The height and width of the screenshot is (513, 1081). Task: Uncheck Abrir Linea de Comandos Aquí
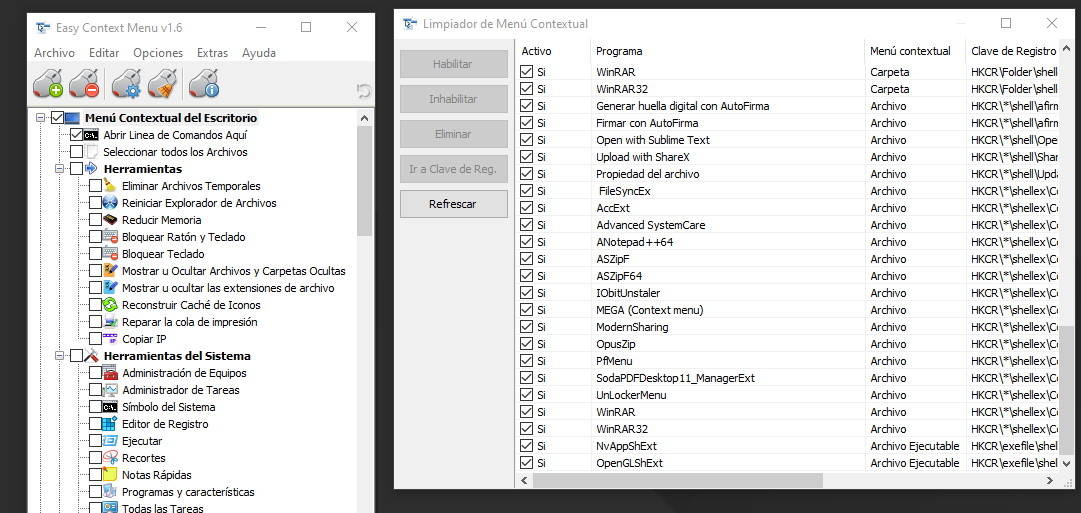point(77,135)
